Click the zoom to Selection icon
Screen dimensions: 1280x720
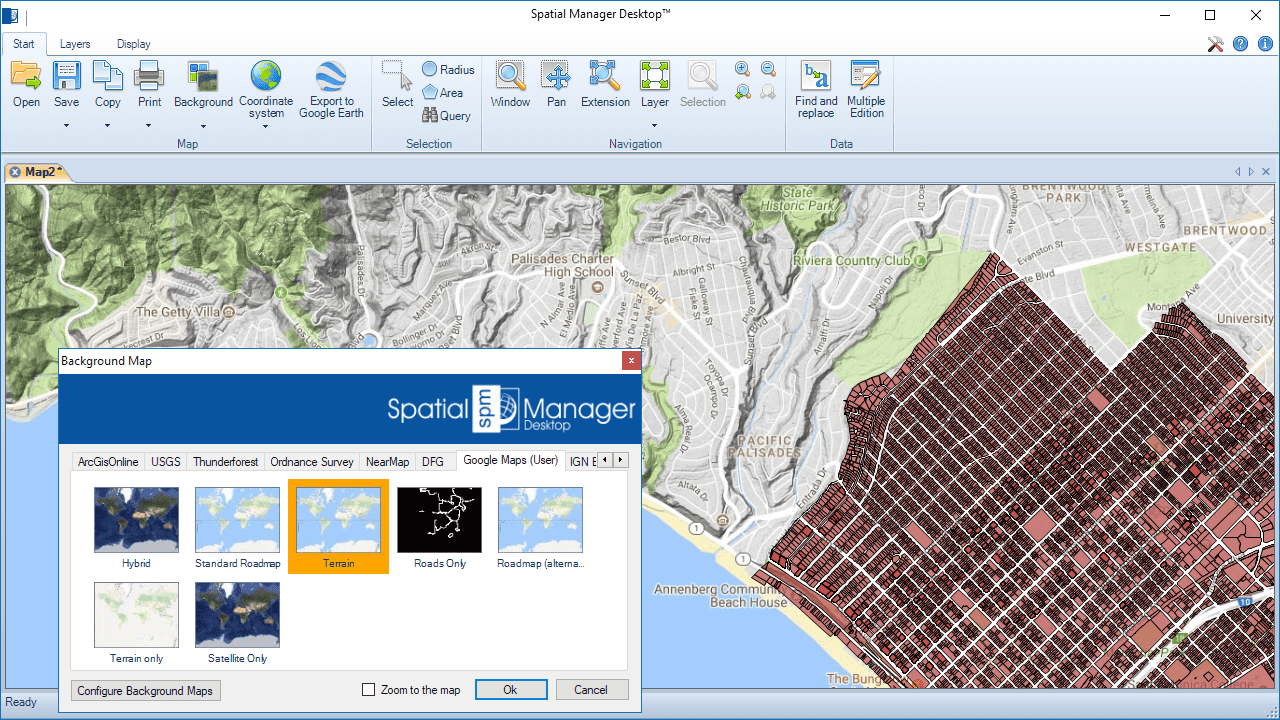[703, 76]
